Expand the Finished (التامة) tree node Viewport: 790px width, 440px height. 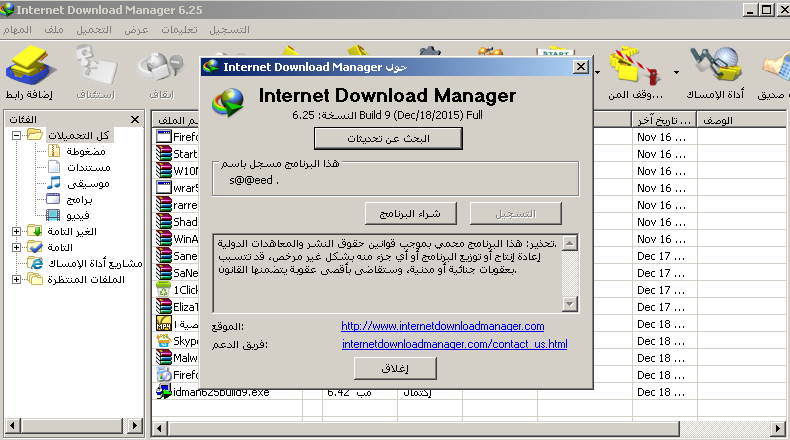[x=17, y=247]
